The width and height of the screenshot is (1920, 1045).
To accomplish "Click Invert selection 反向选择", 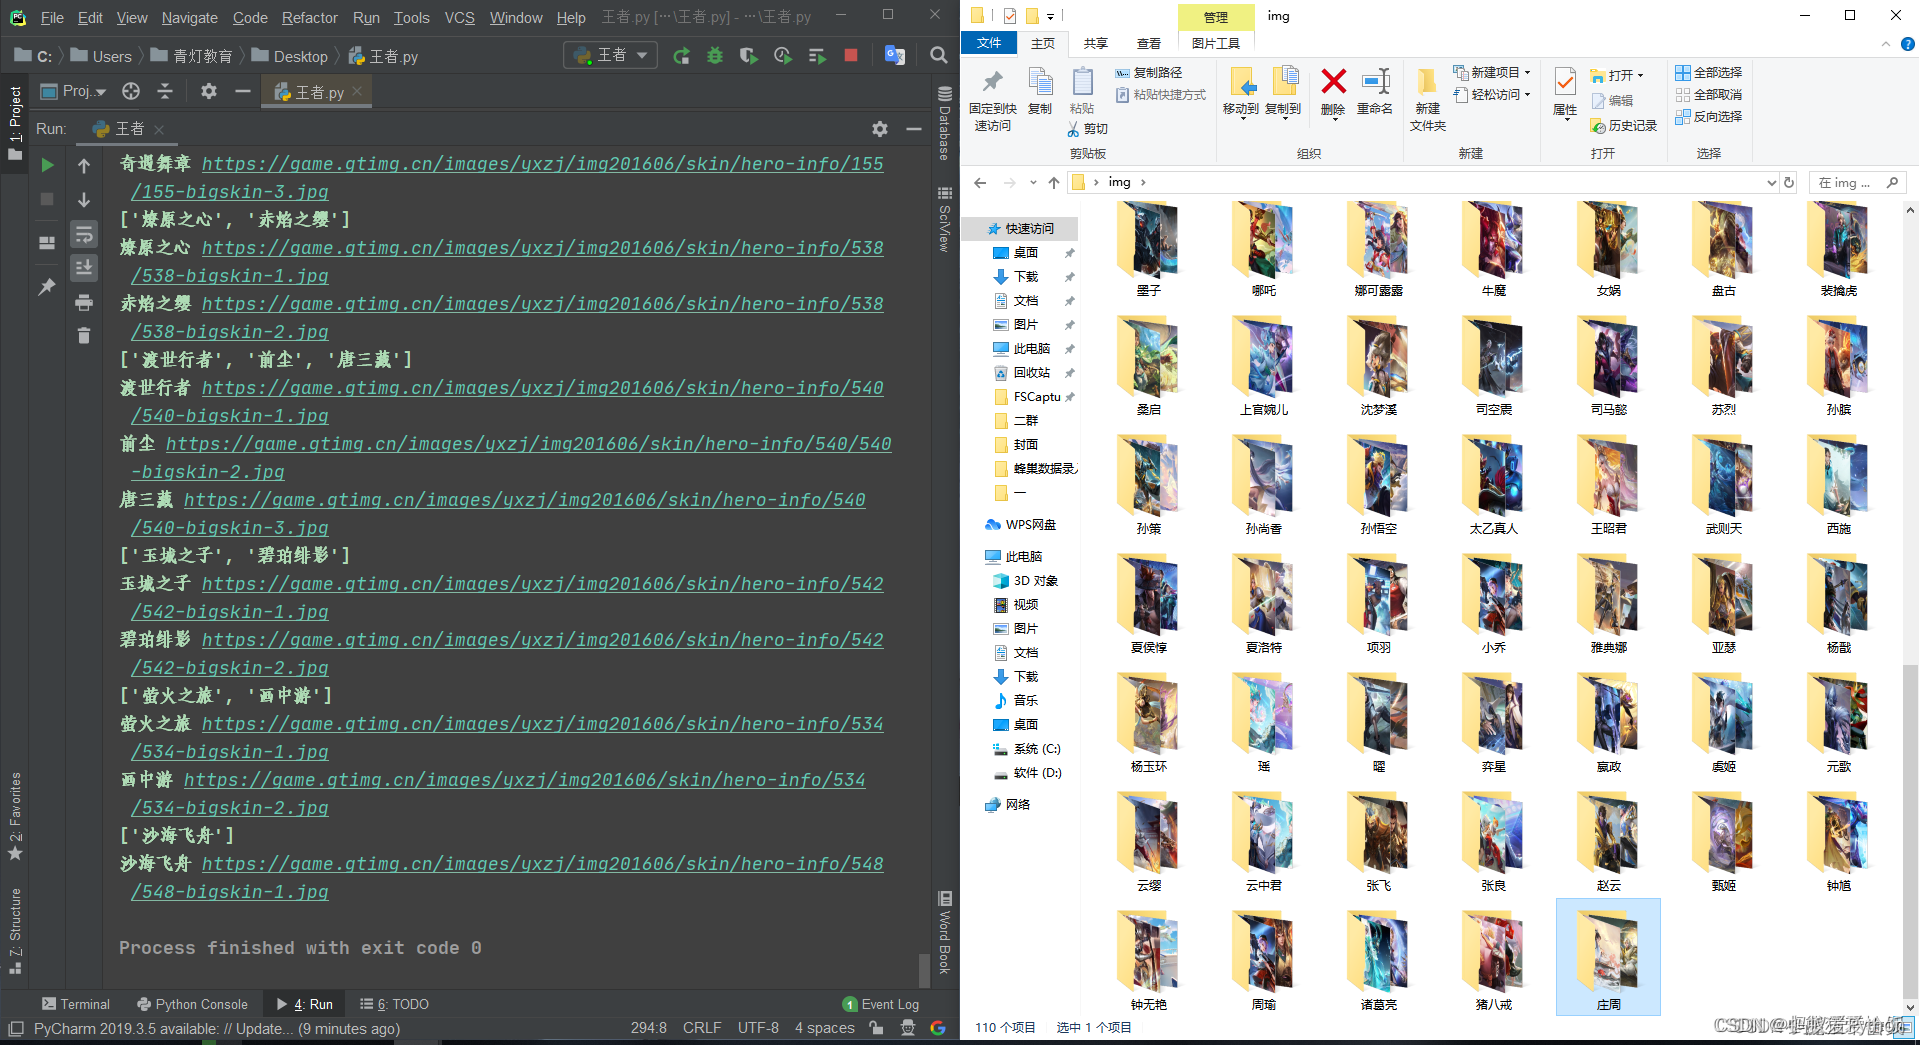I will pyautogui.click(x=1709, y=116).
